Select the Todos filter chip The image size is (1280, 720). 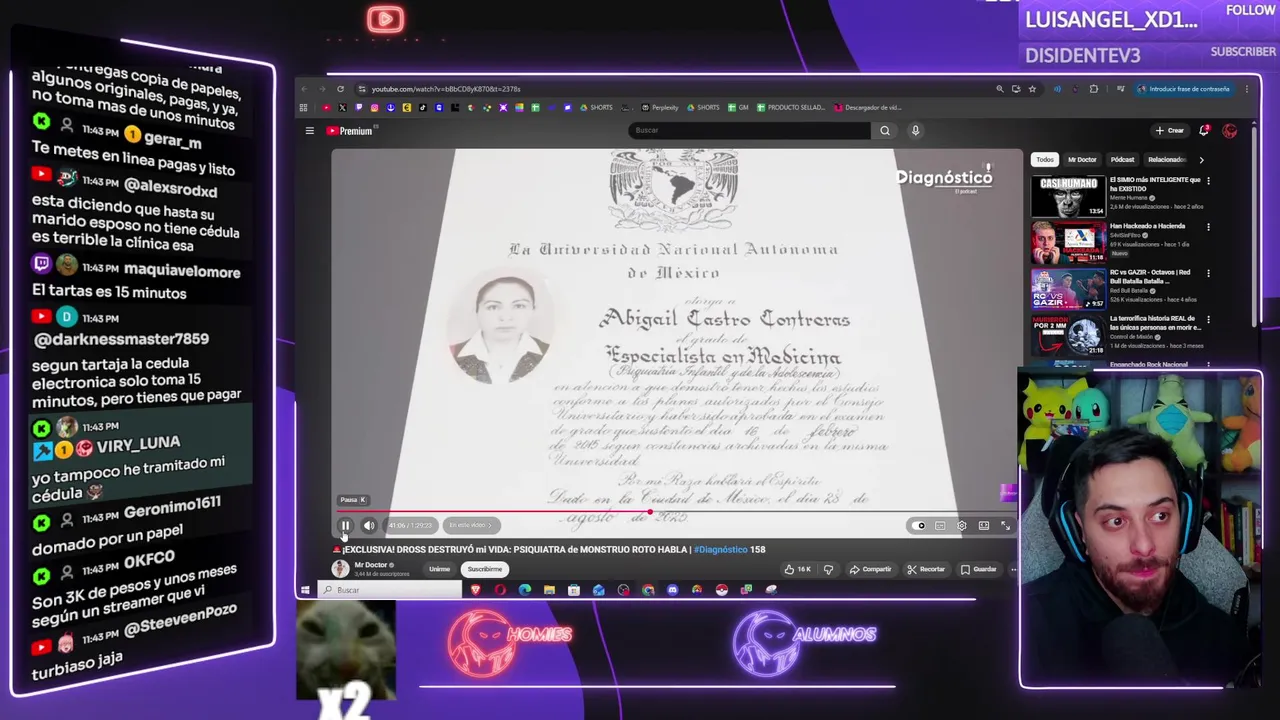coord(1045,159)
